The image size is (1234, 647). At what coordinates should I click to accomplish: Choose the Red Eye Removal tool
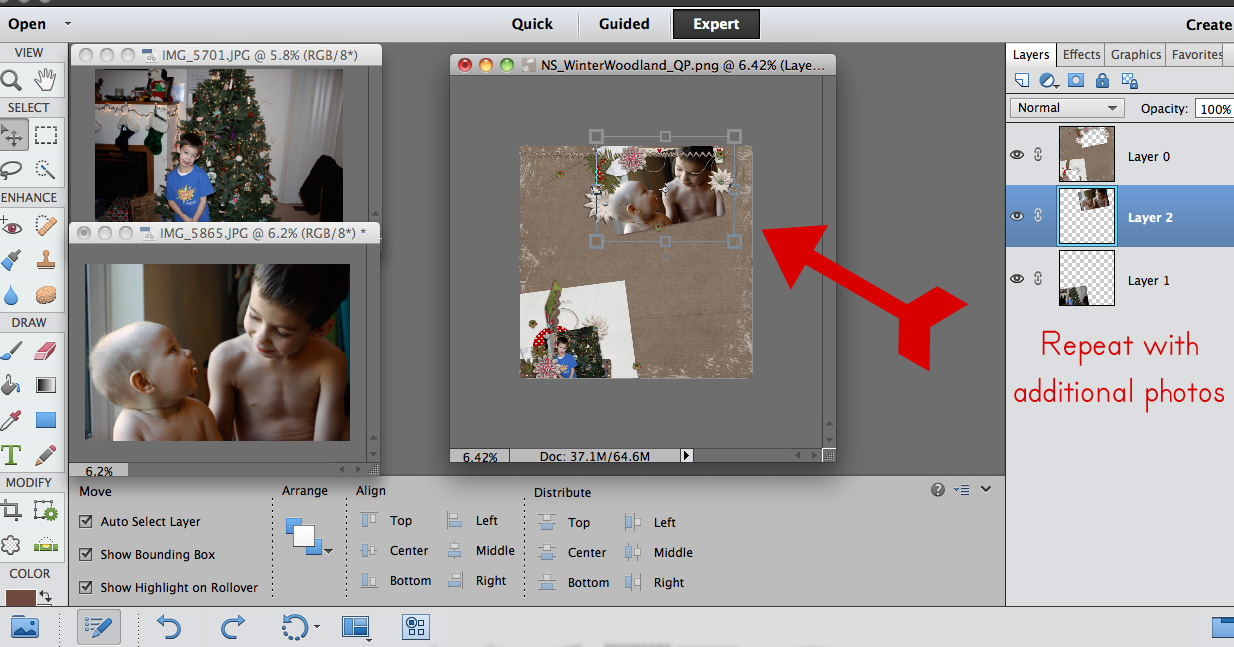(12, 227)
